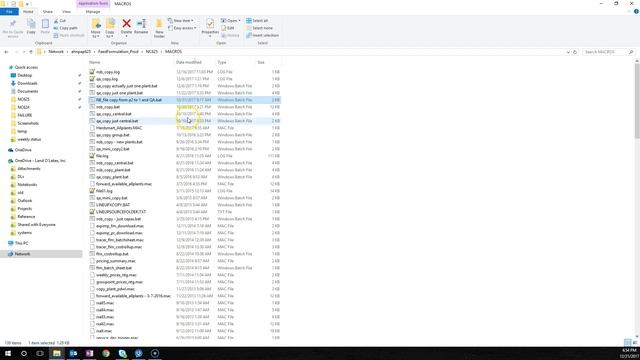Image resolution: width=640 pixels, height=360 pixels.
Task: Click History in the Open group
Action: tap(231, 36)
